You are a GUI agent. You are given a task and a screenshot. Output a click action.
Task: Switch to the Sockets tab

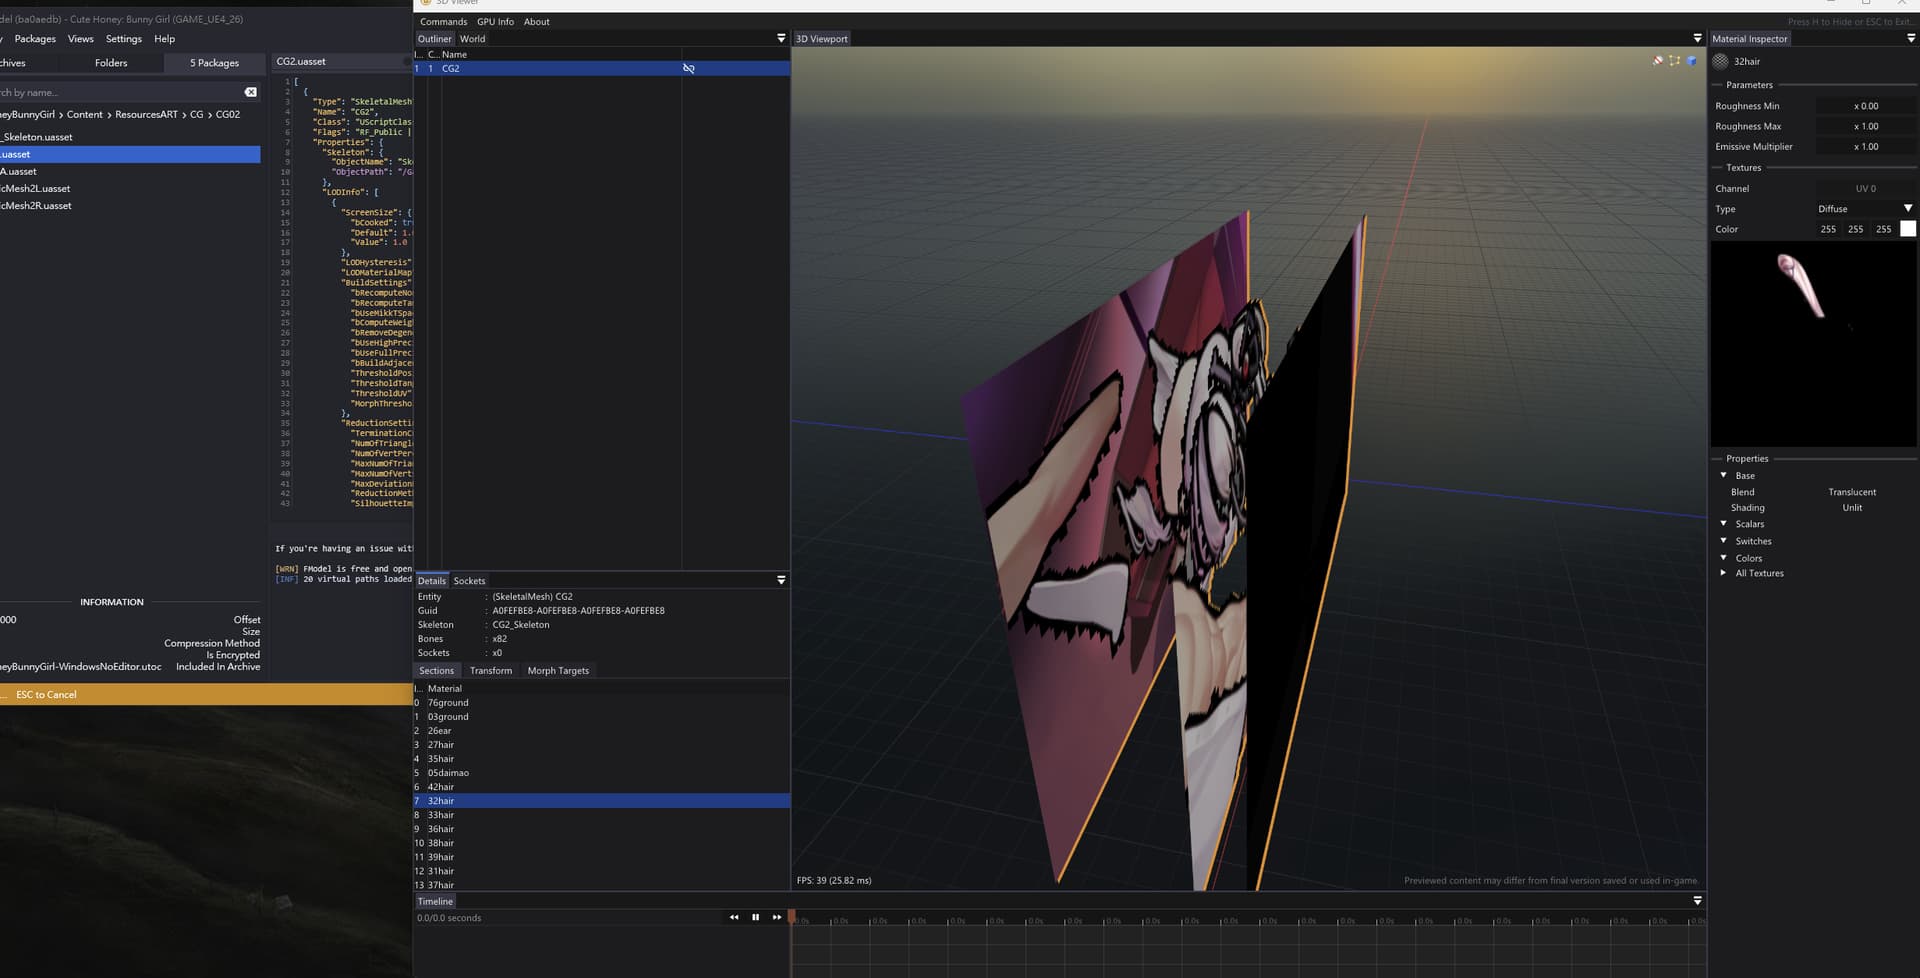469,581
